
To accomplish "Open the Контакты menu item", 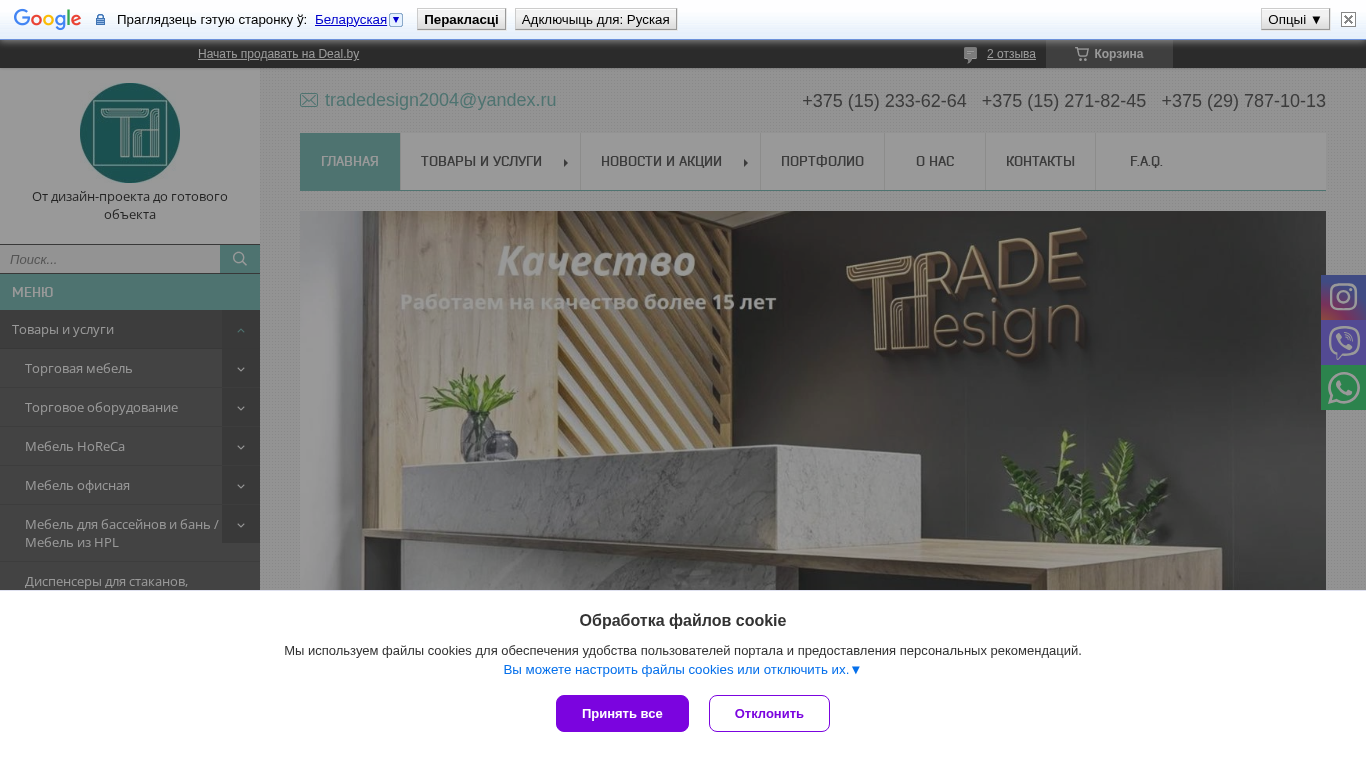I will pos(1040,161).
